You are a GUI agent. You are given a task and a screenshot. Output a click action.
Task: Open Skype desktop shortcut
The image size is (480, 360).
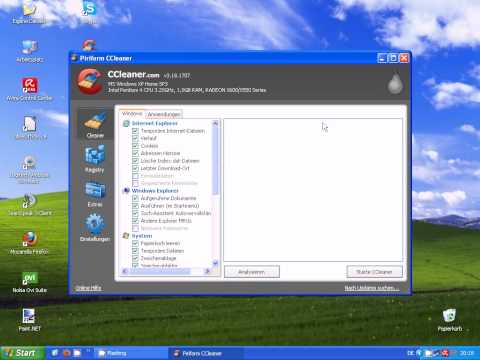click(x=89, y=13)
